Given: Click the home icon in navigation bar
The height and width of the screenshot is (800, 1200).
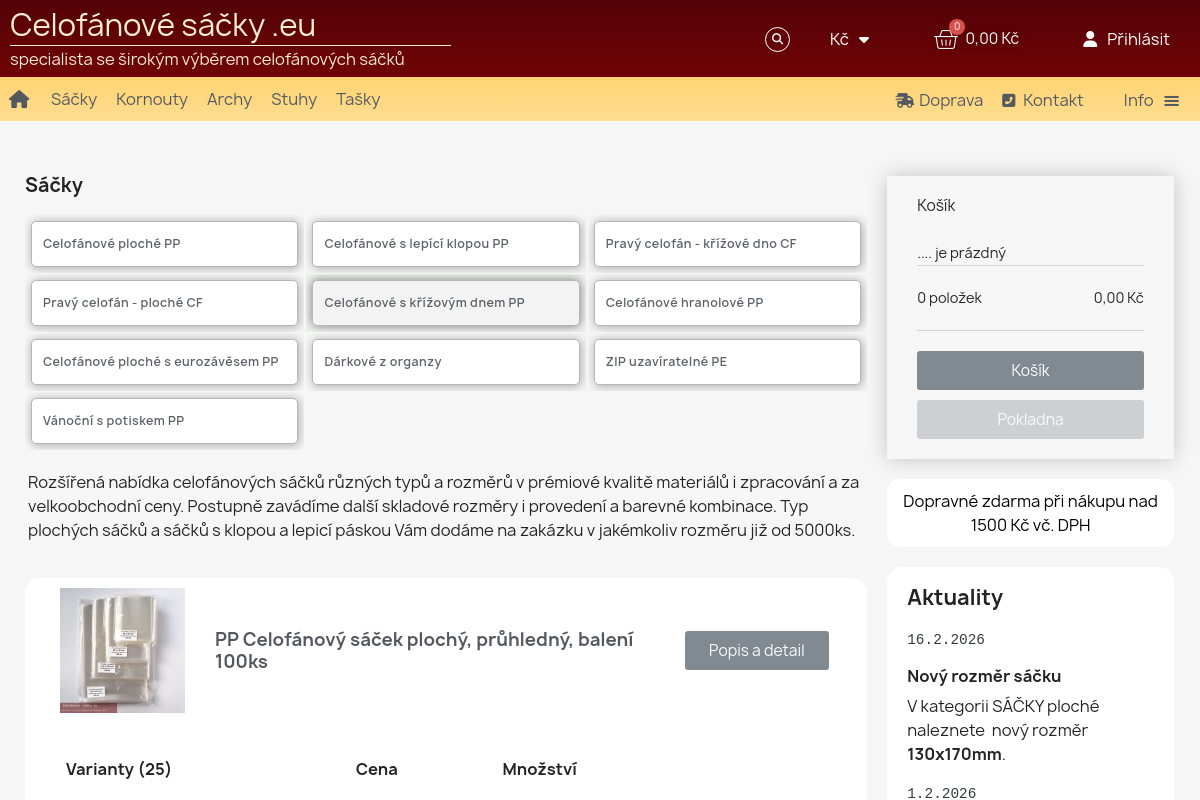Looking at the screenshot, I should point(19,100).
